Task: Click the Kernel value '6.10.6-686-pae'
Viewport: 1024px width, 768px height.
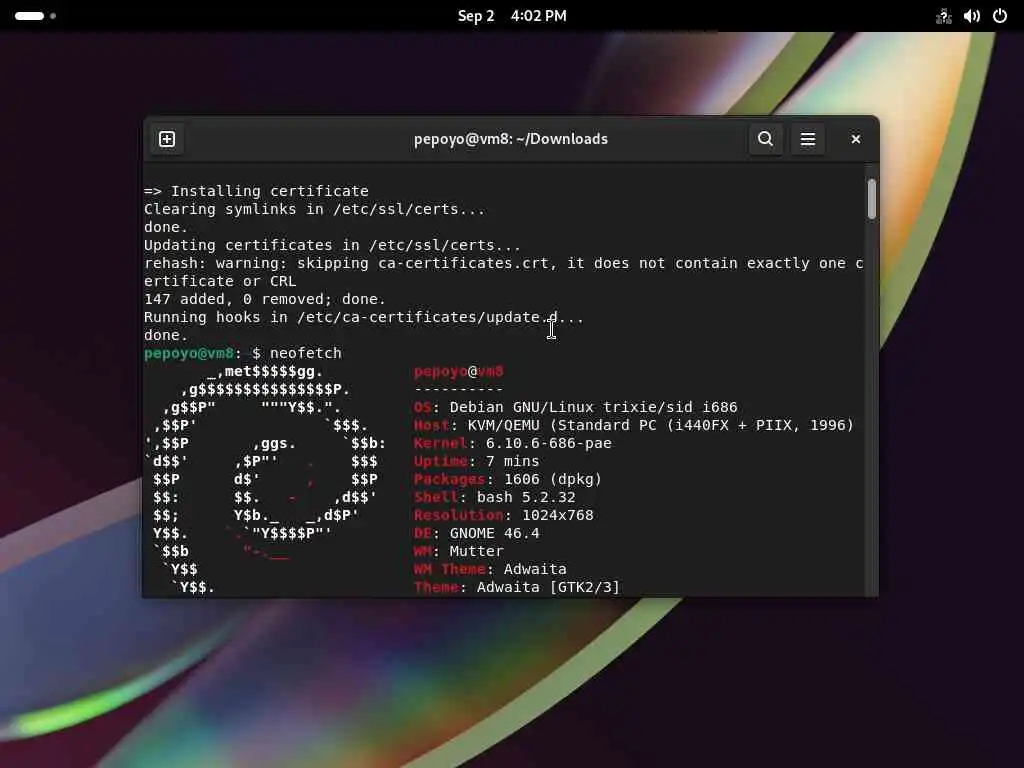Action: [549, 443]
